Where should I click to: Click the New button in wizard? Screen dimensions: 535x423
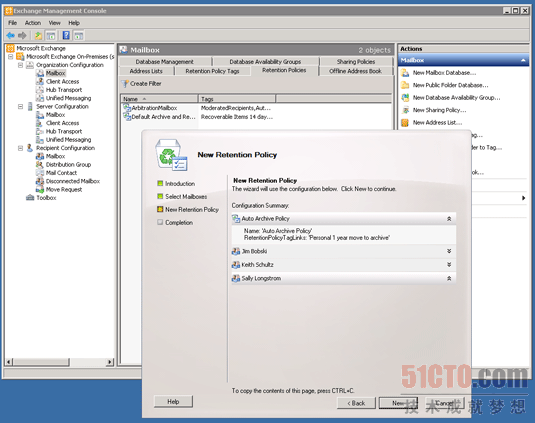(398, 403)
